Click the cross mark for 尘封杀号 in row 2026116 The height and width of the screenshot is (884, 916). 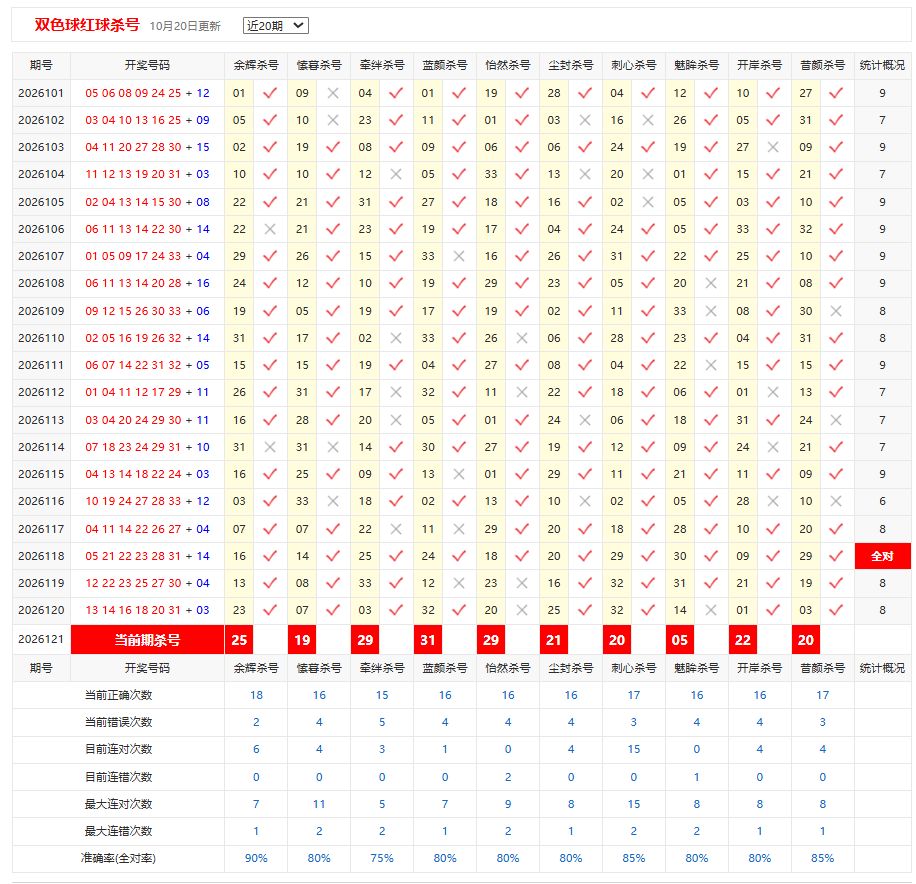point(585,501)
